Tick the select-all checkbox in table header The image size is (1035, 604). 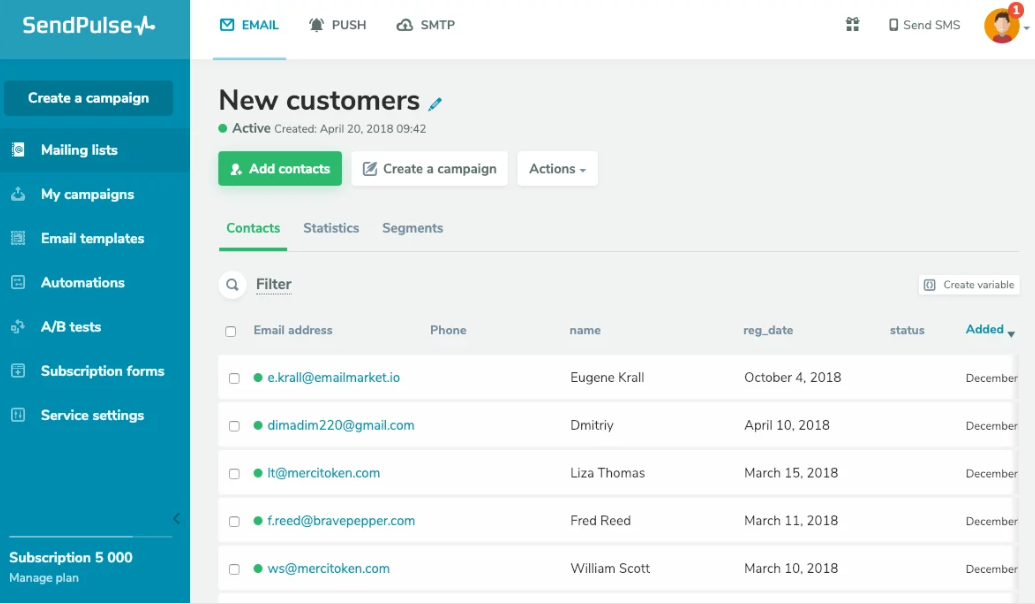pyautogui.click(x=231, y=331)
